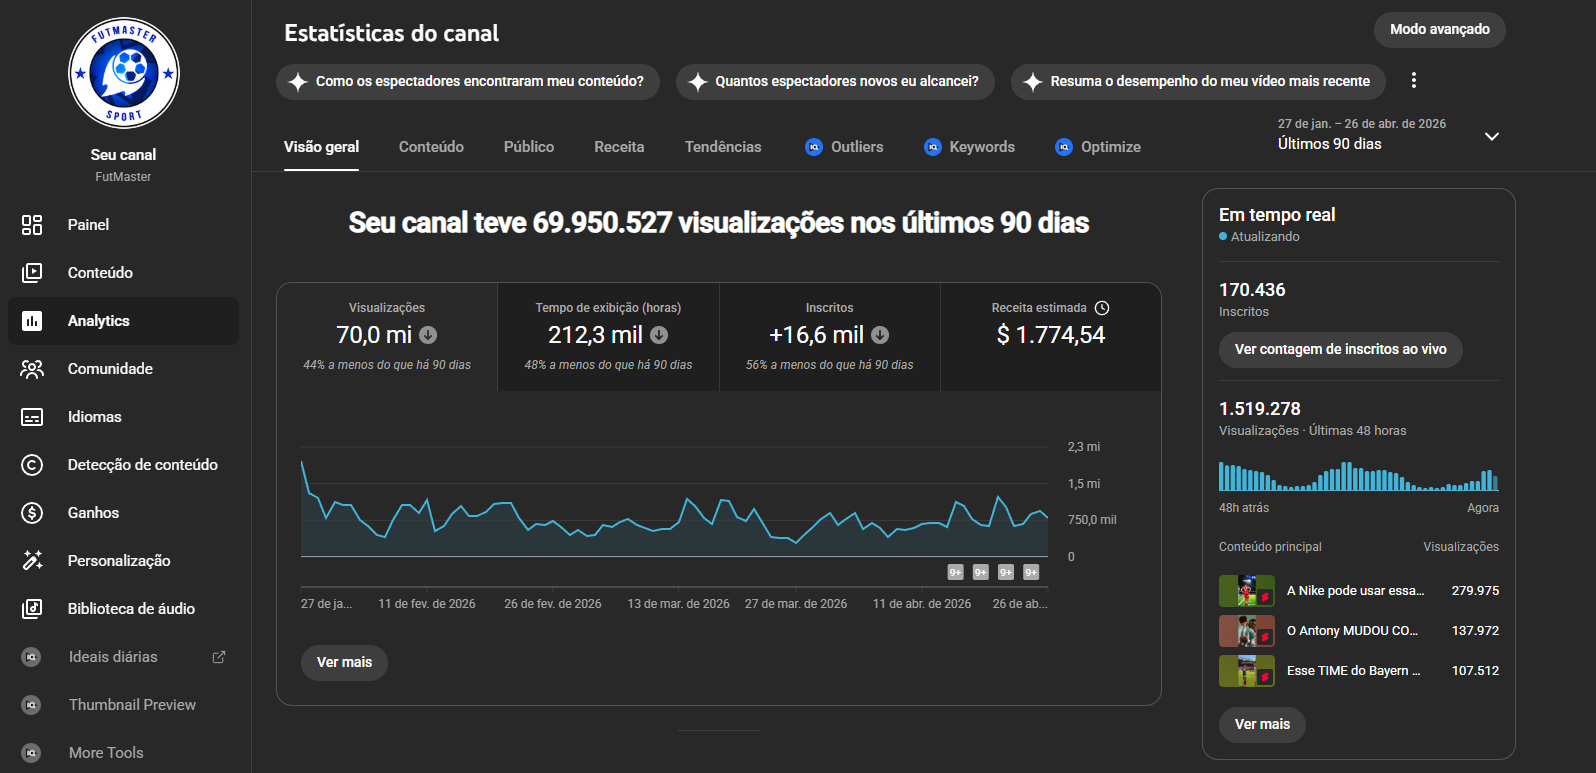1596x773 pixels.
Task: Click Ver contagem de inscritos ao vivo
Action: 1340,350
